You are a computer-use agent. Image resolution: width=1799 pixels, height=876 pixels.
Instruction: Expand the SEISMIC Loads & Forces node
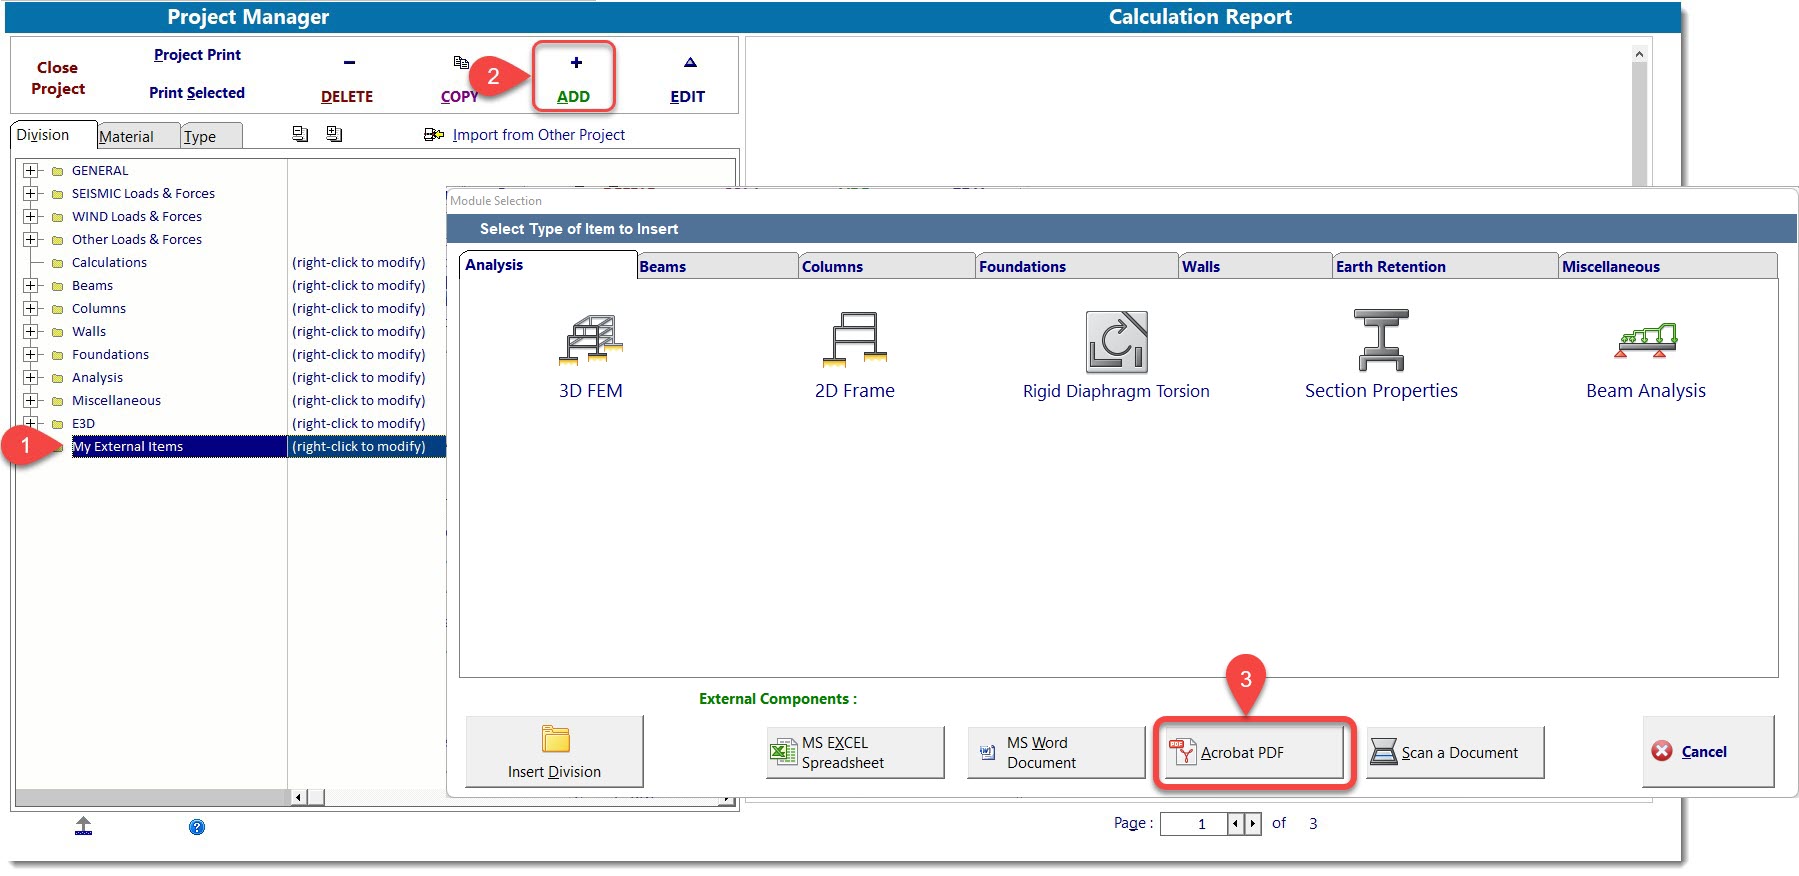pyautogui.click(x=31, y=194)
